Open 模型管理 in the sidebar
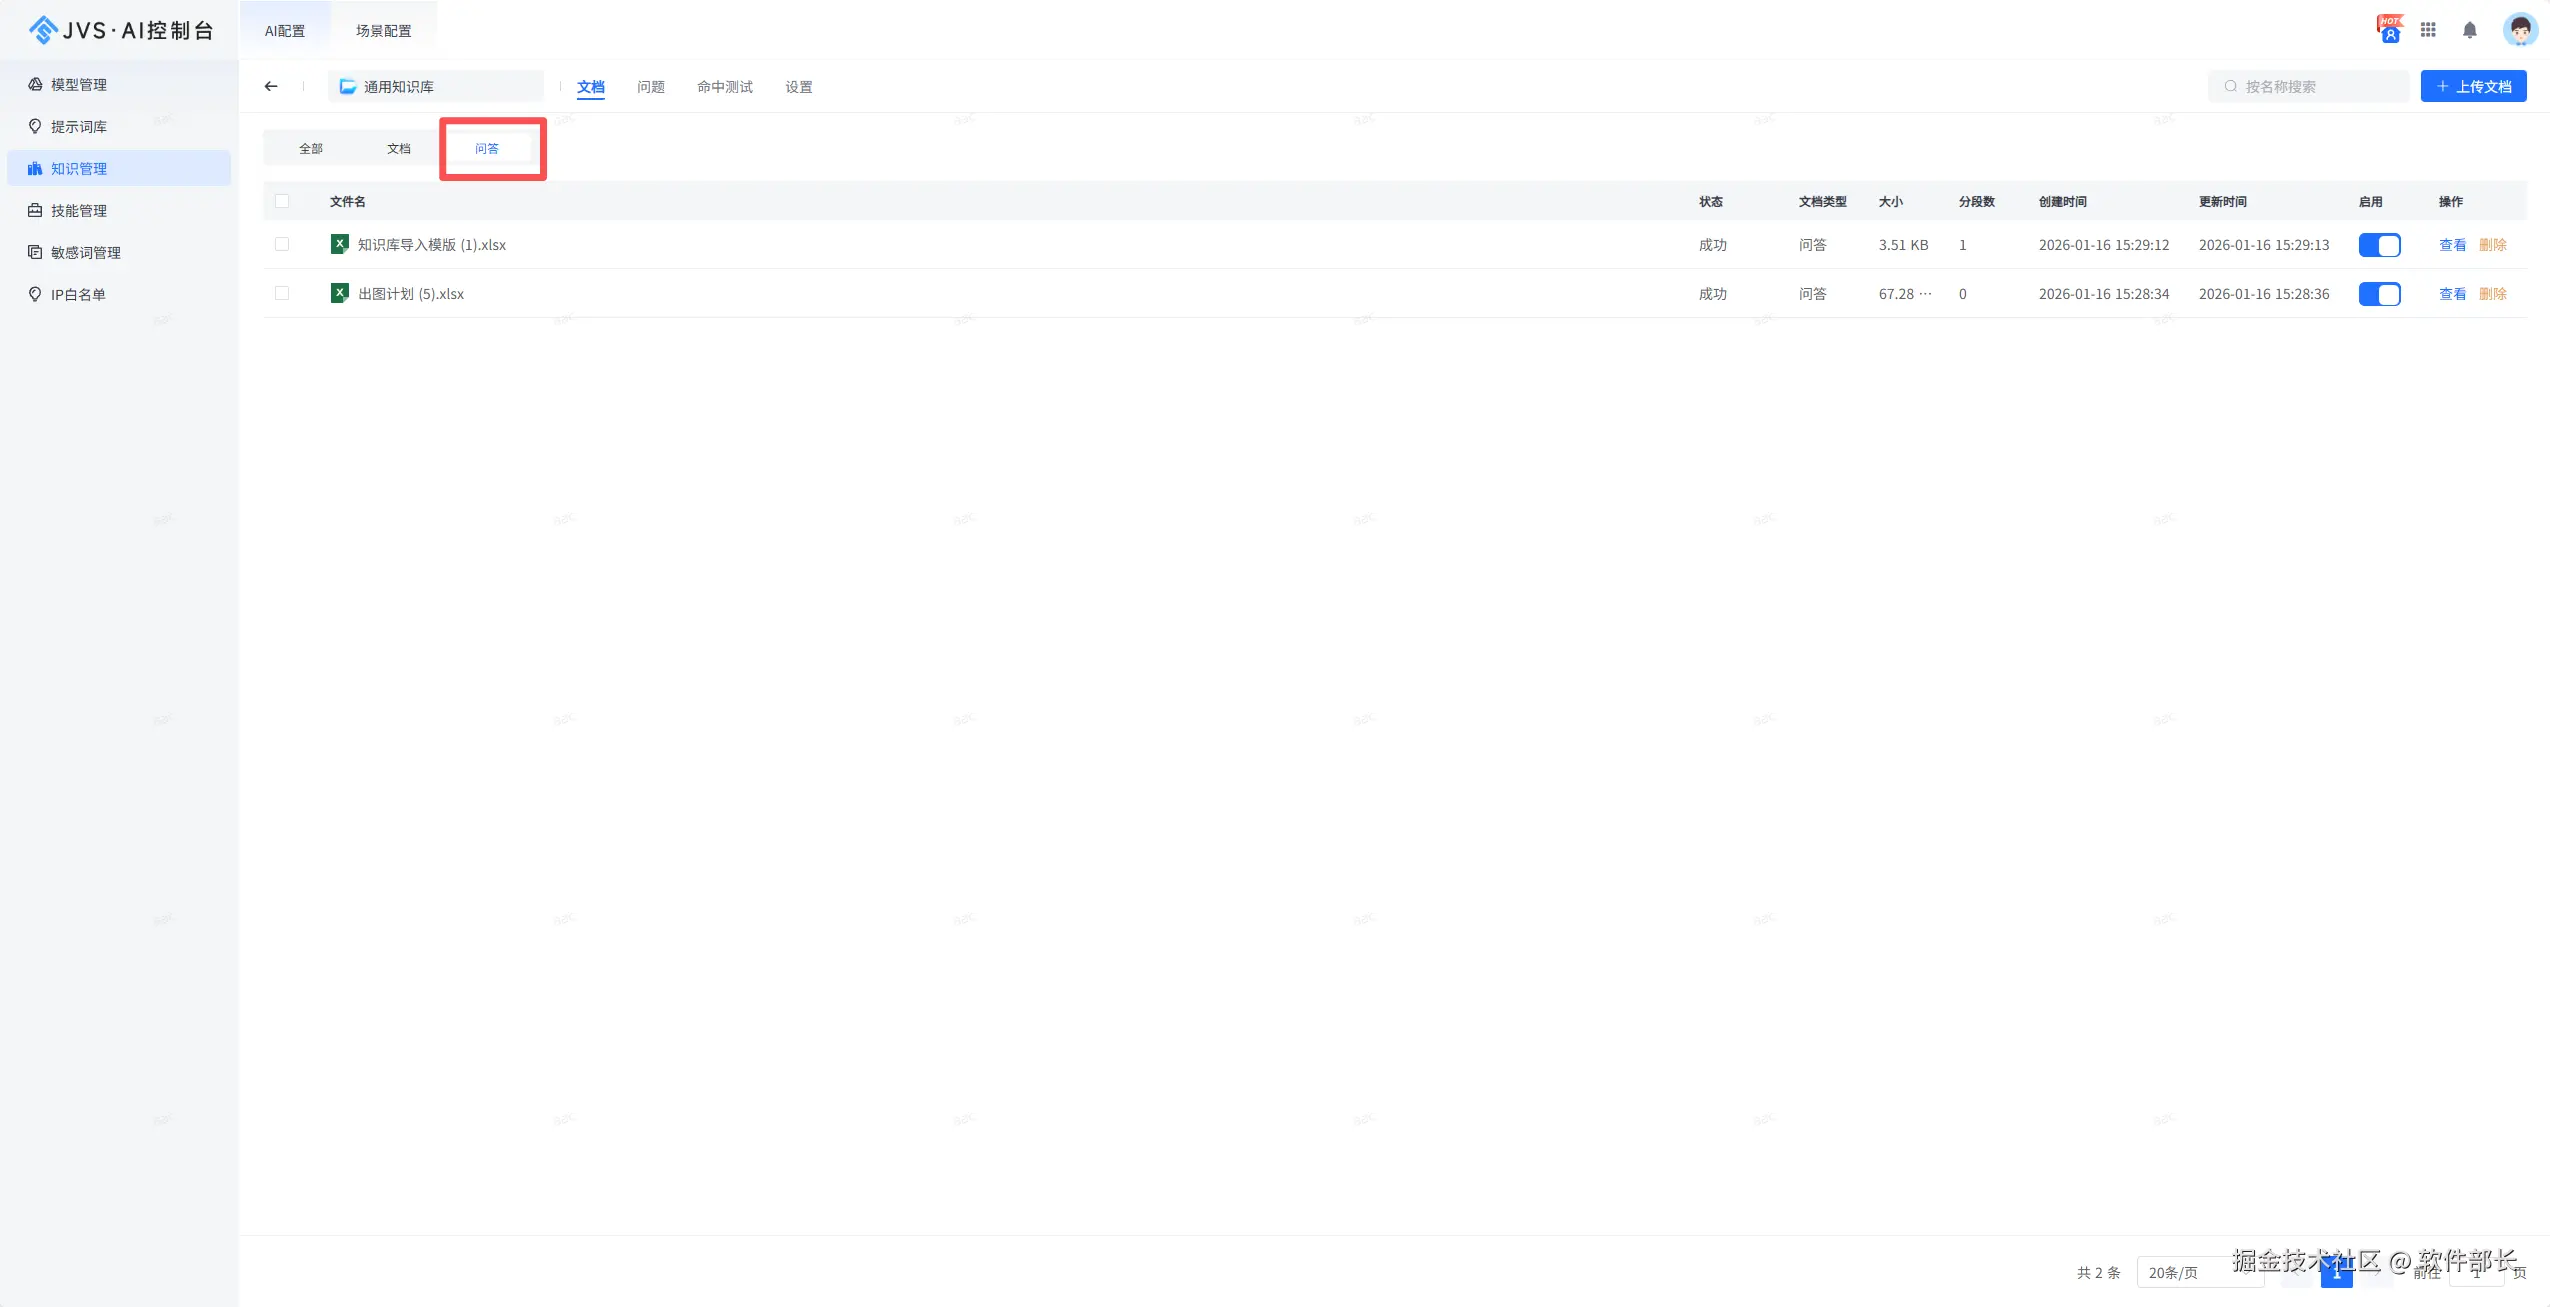The width and height of the screenshot is (2550, 1307). [x=79, y=85]
